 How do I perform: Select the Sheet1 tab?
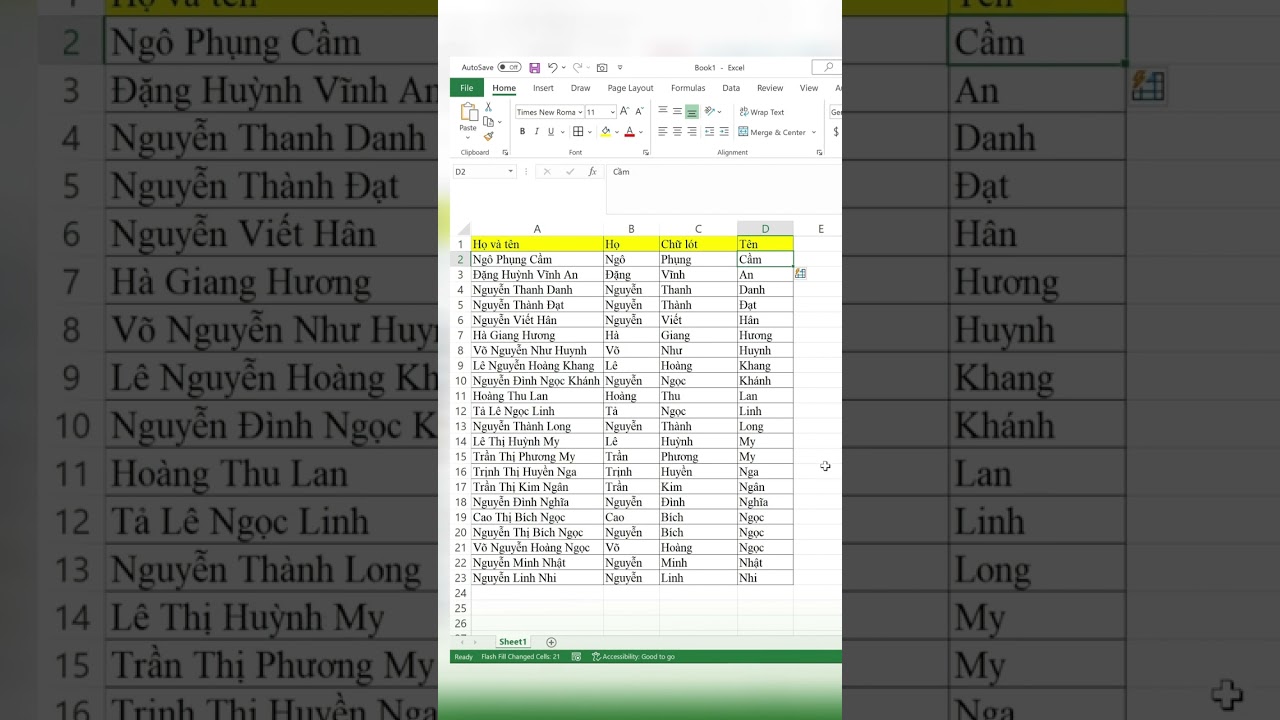click(513, 642)
